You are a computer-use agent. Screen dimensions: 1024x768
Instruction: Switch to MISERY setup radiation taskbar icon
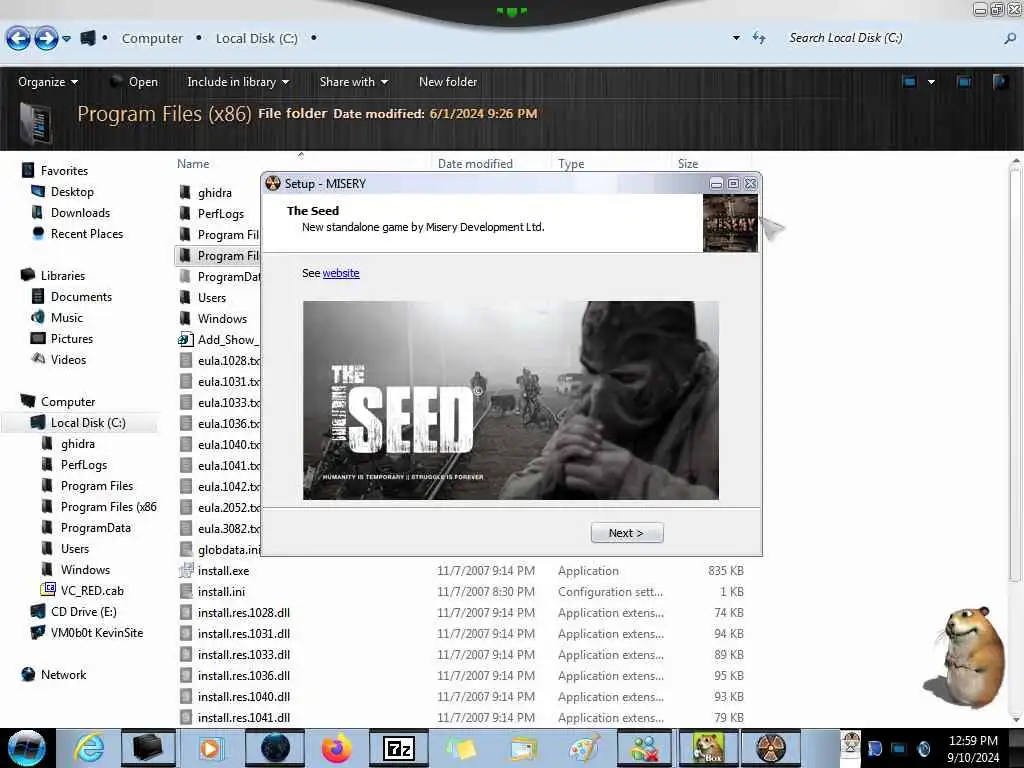(772, 748)
